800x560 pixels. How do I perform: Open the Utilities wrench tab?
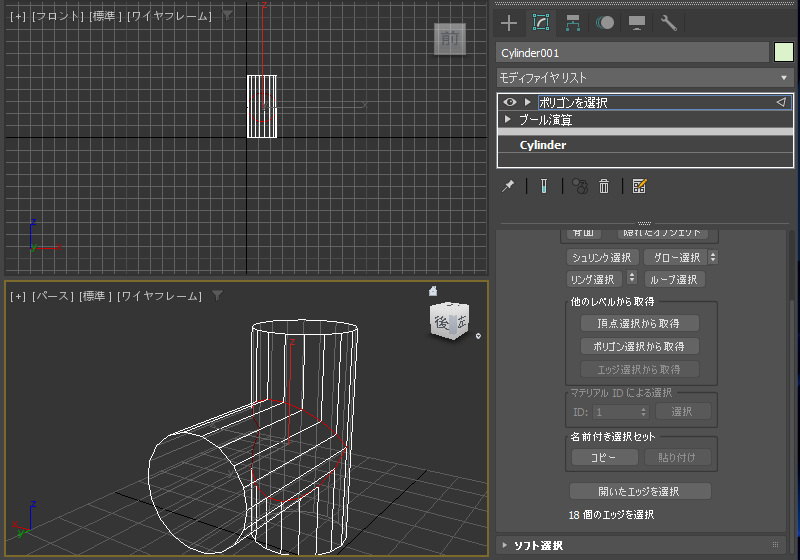668,23
